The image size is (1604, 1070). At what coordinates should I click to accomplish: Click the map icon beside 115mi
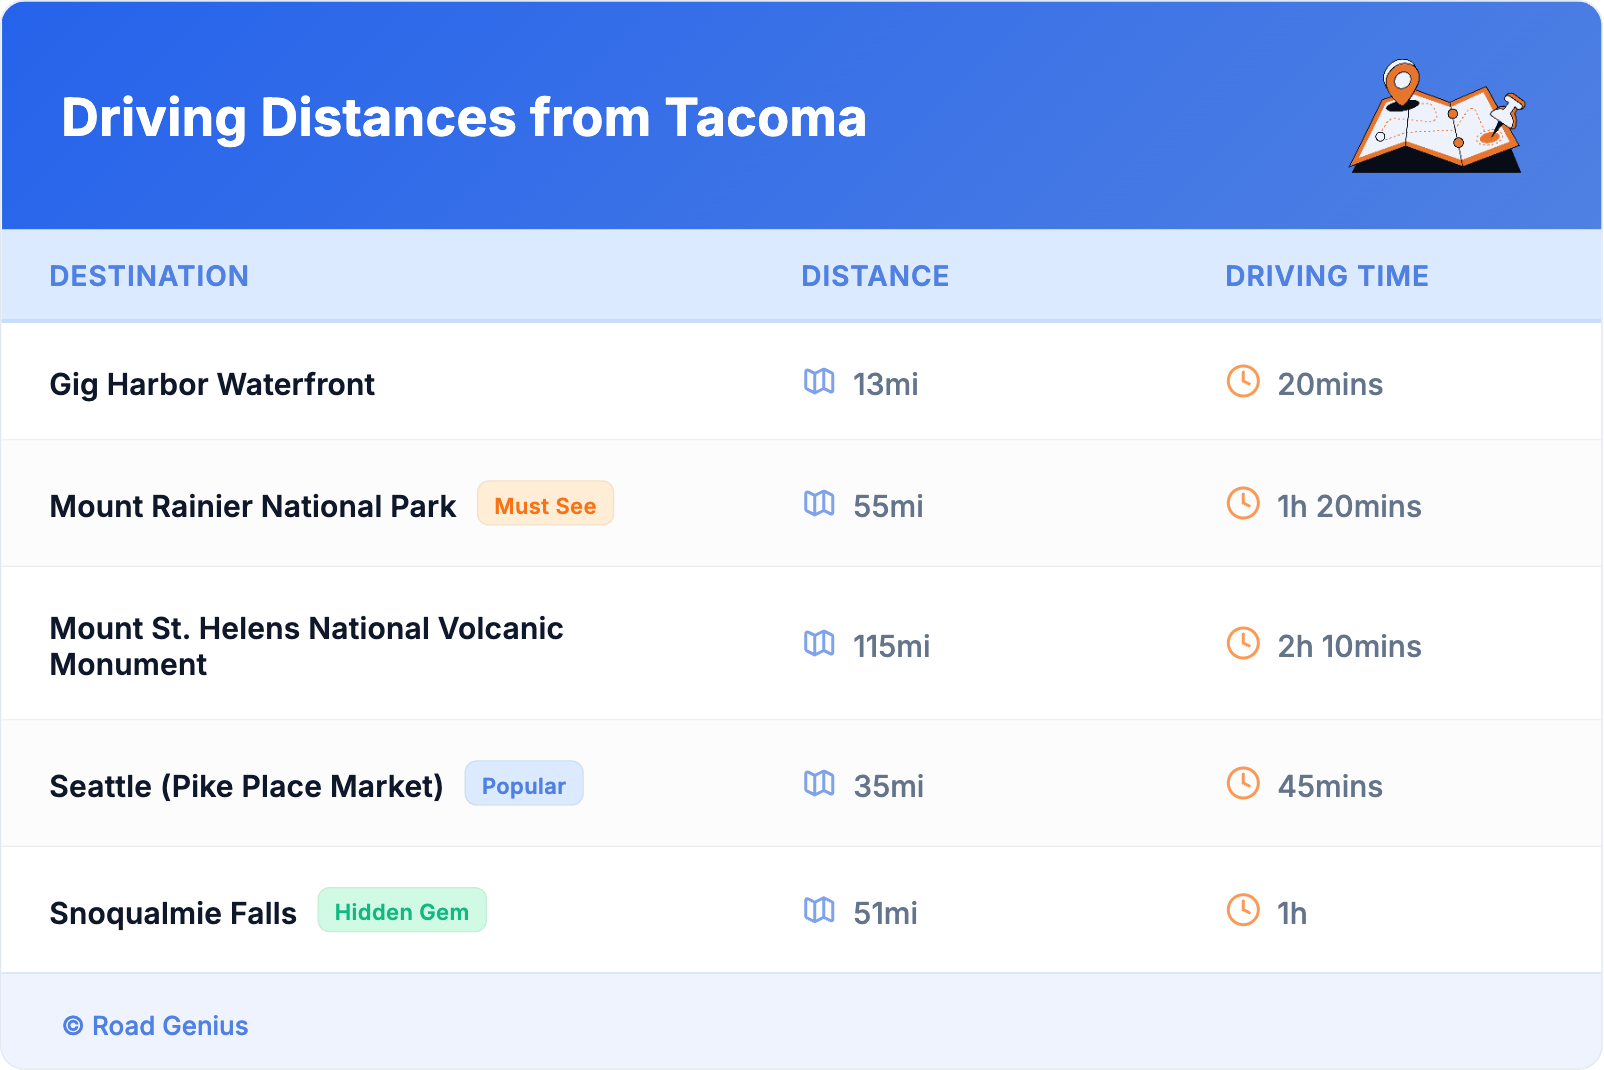tap(819, 644)
